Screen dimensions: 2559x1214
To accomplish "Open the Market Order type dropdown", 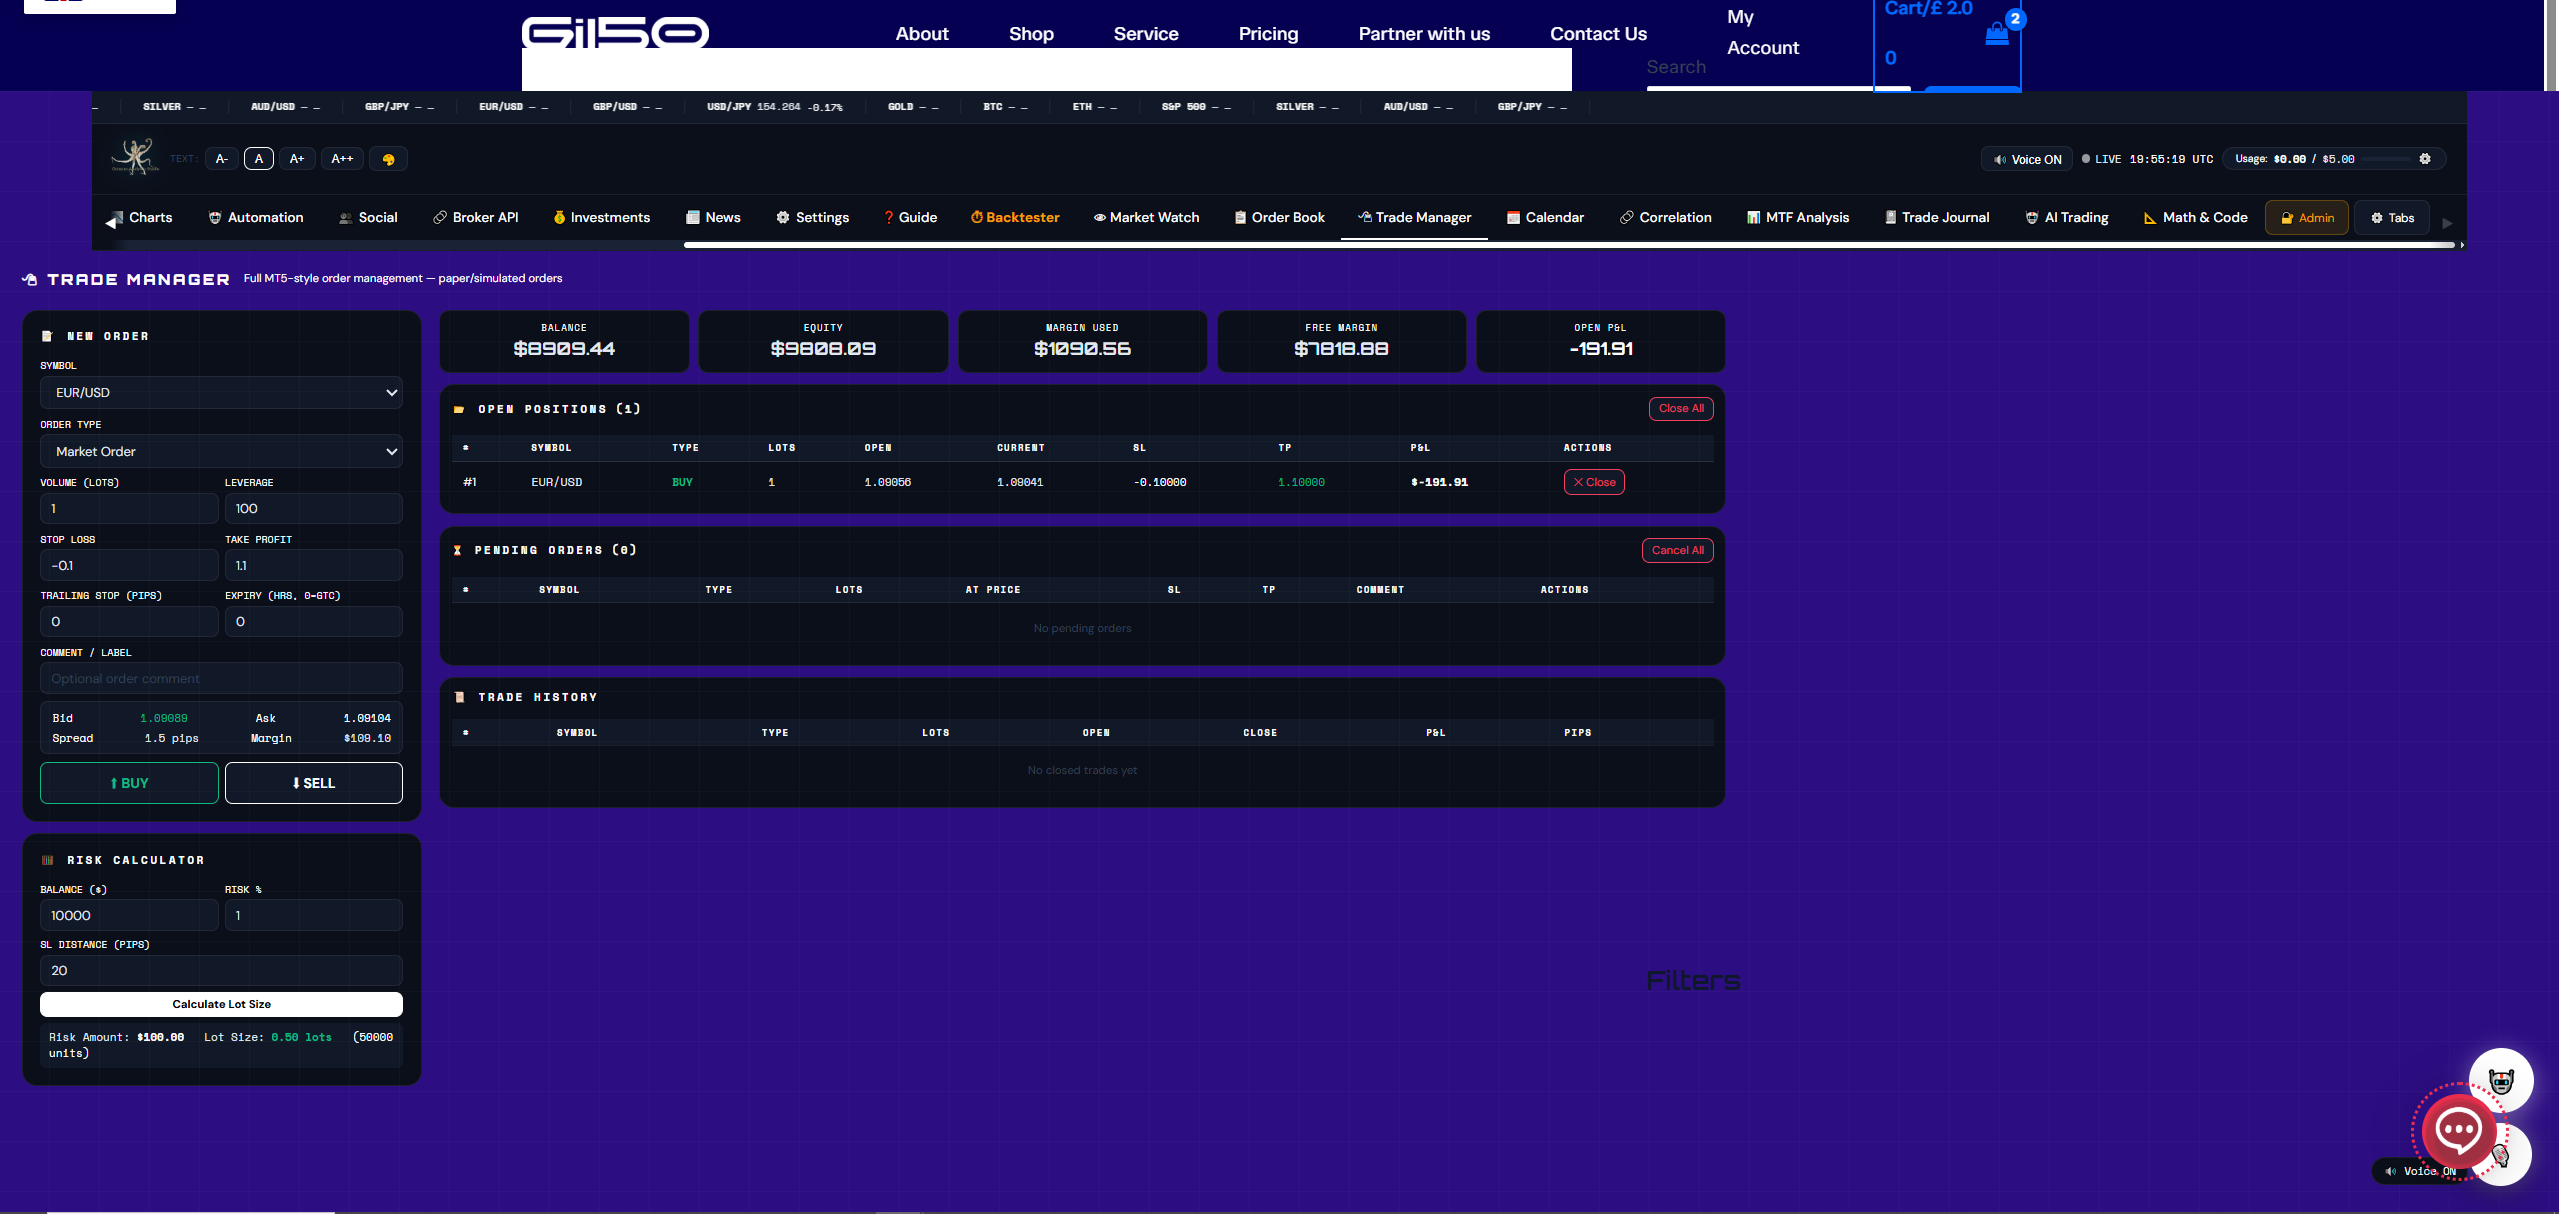I will pos(221,452).
